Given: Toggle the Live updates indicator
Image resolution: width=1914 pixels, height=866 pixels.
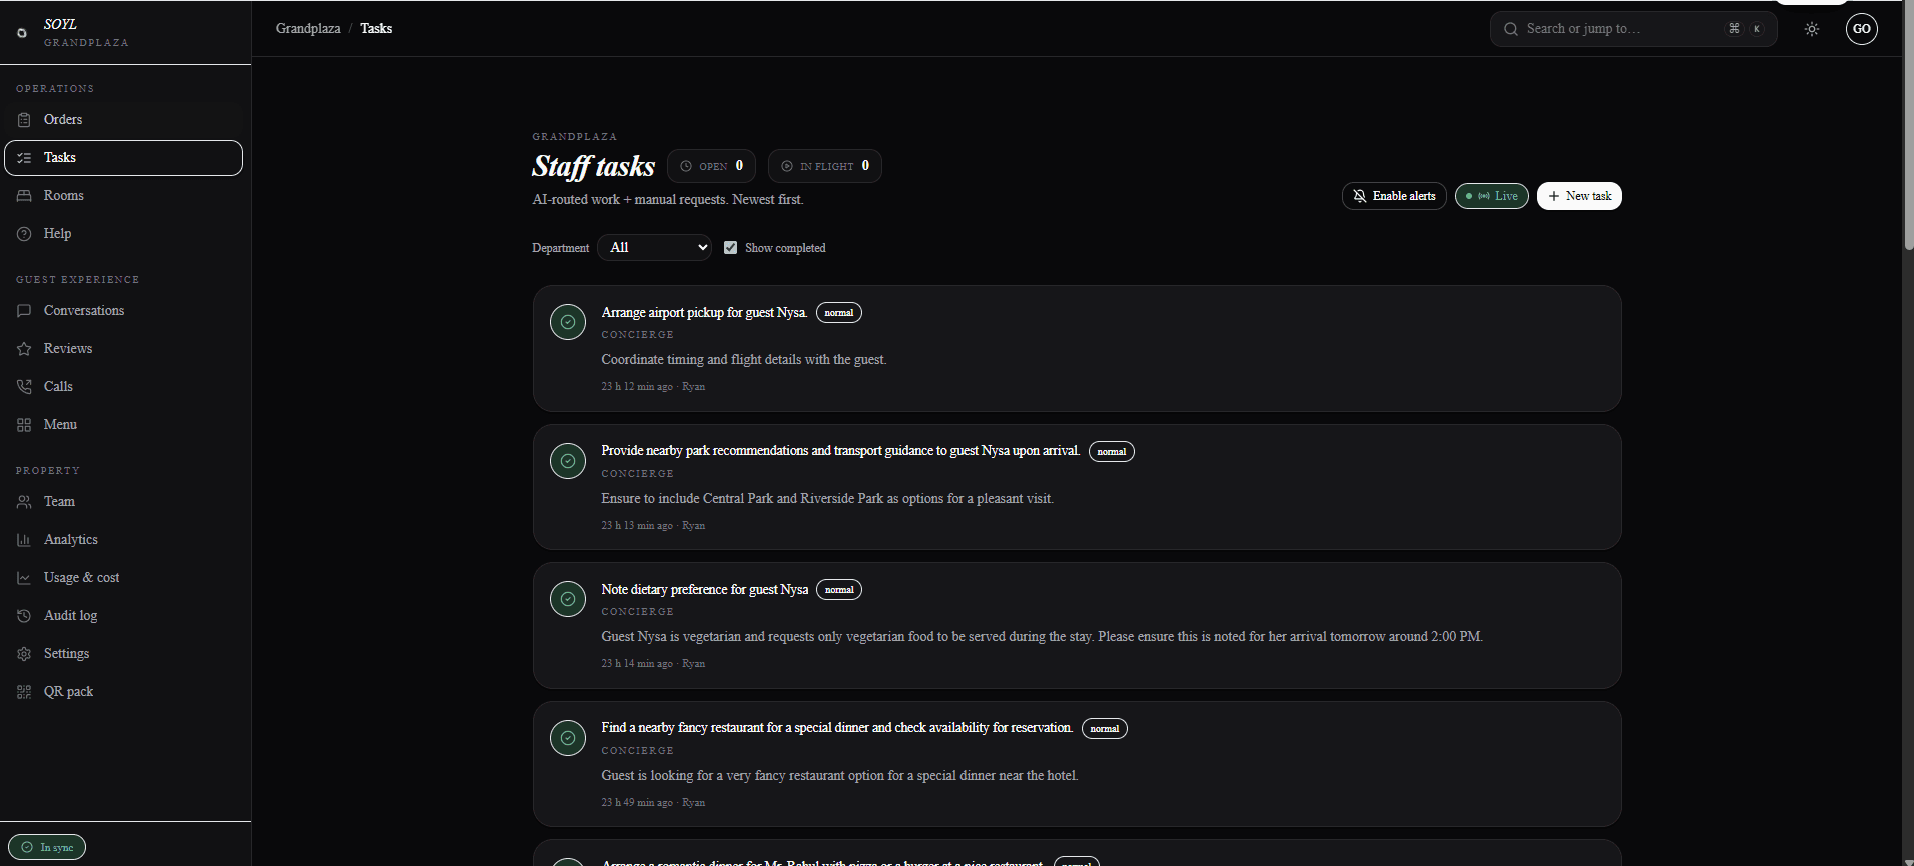Looking at the screenshot, I should coord(1491,196).
